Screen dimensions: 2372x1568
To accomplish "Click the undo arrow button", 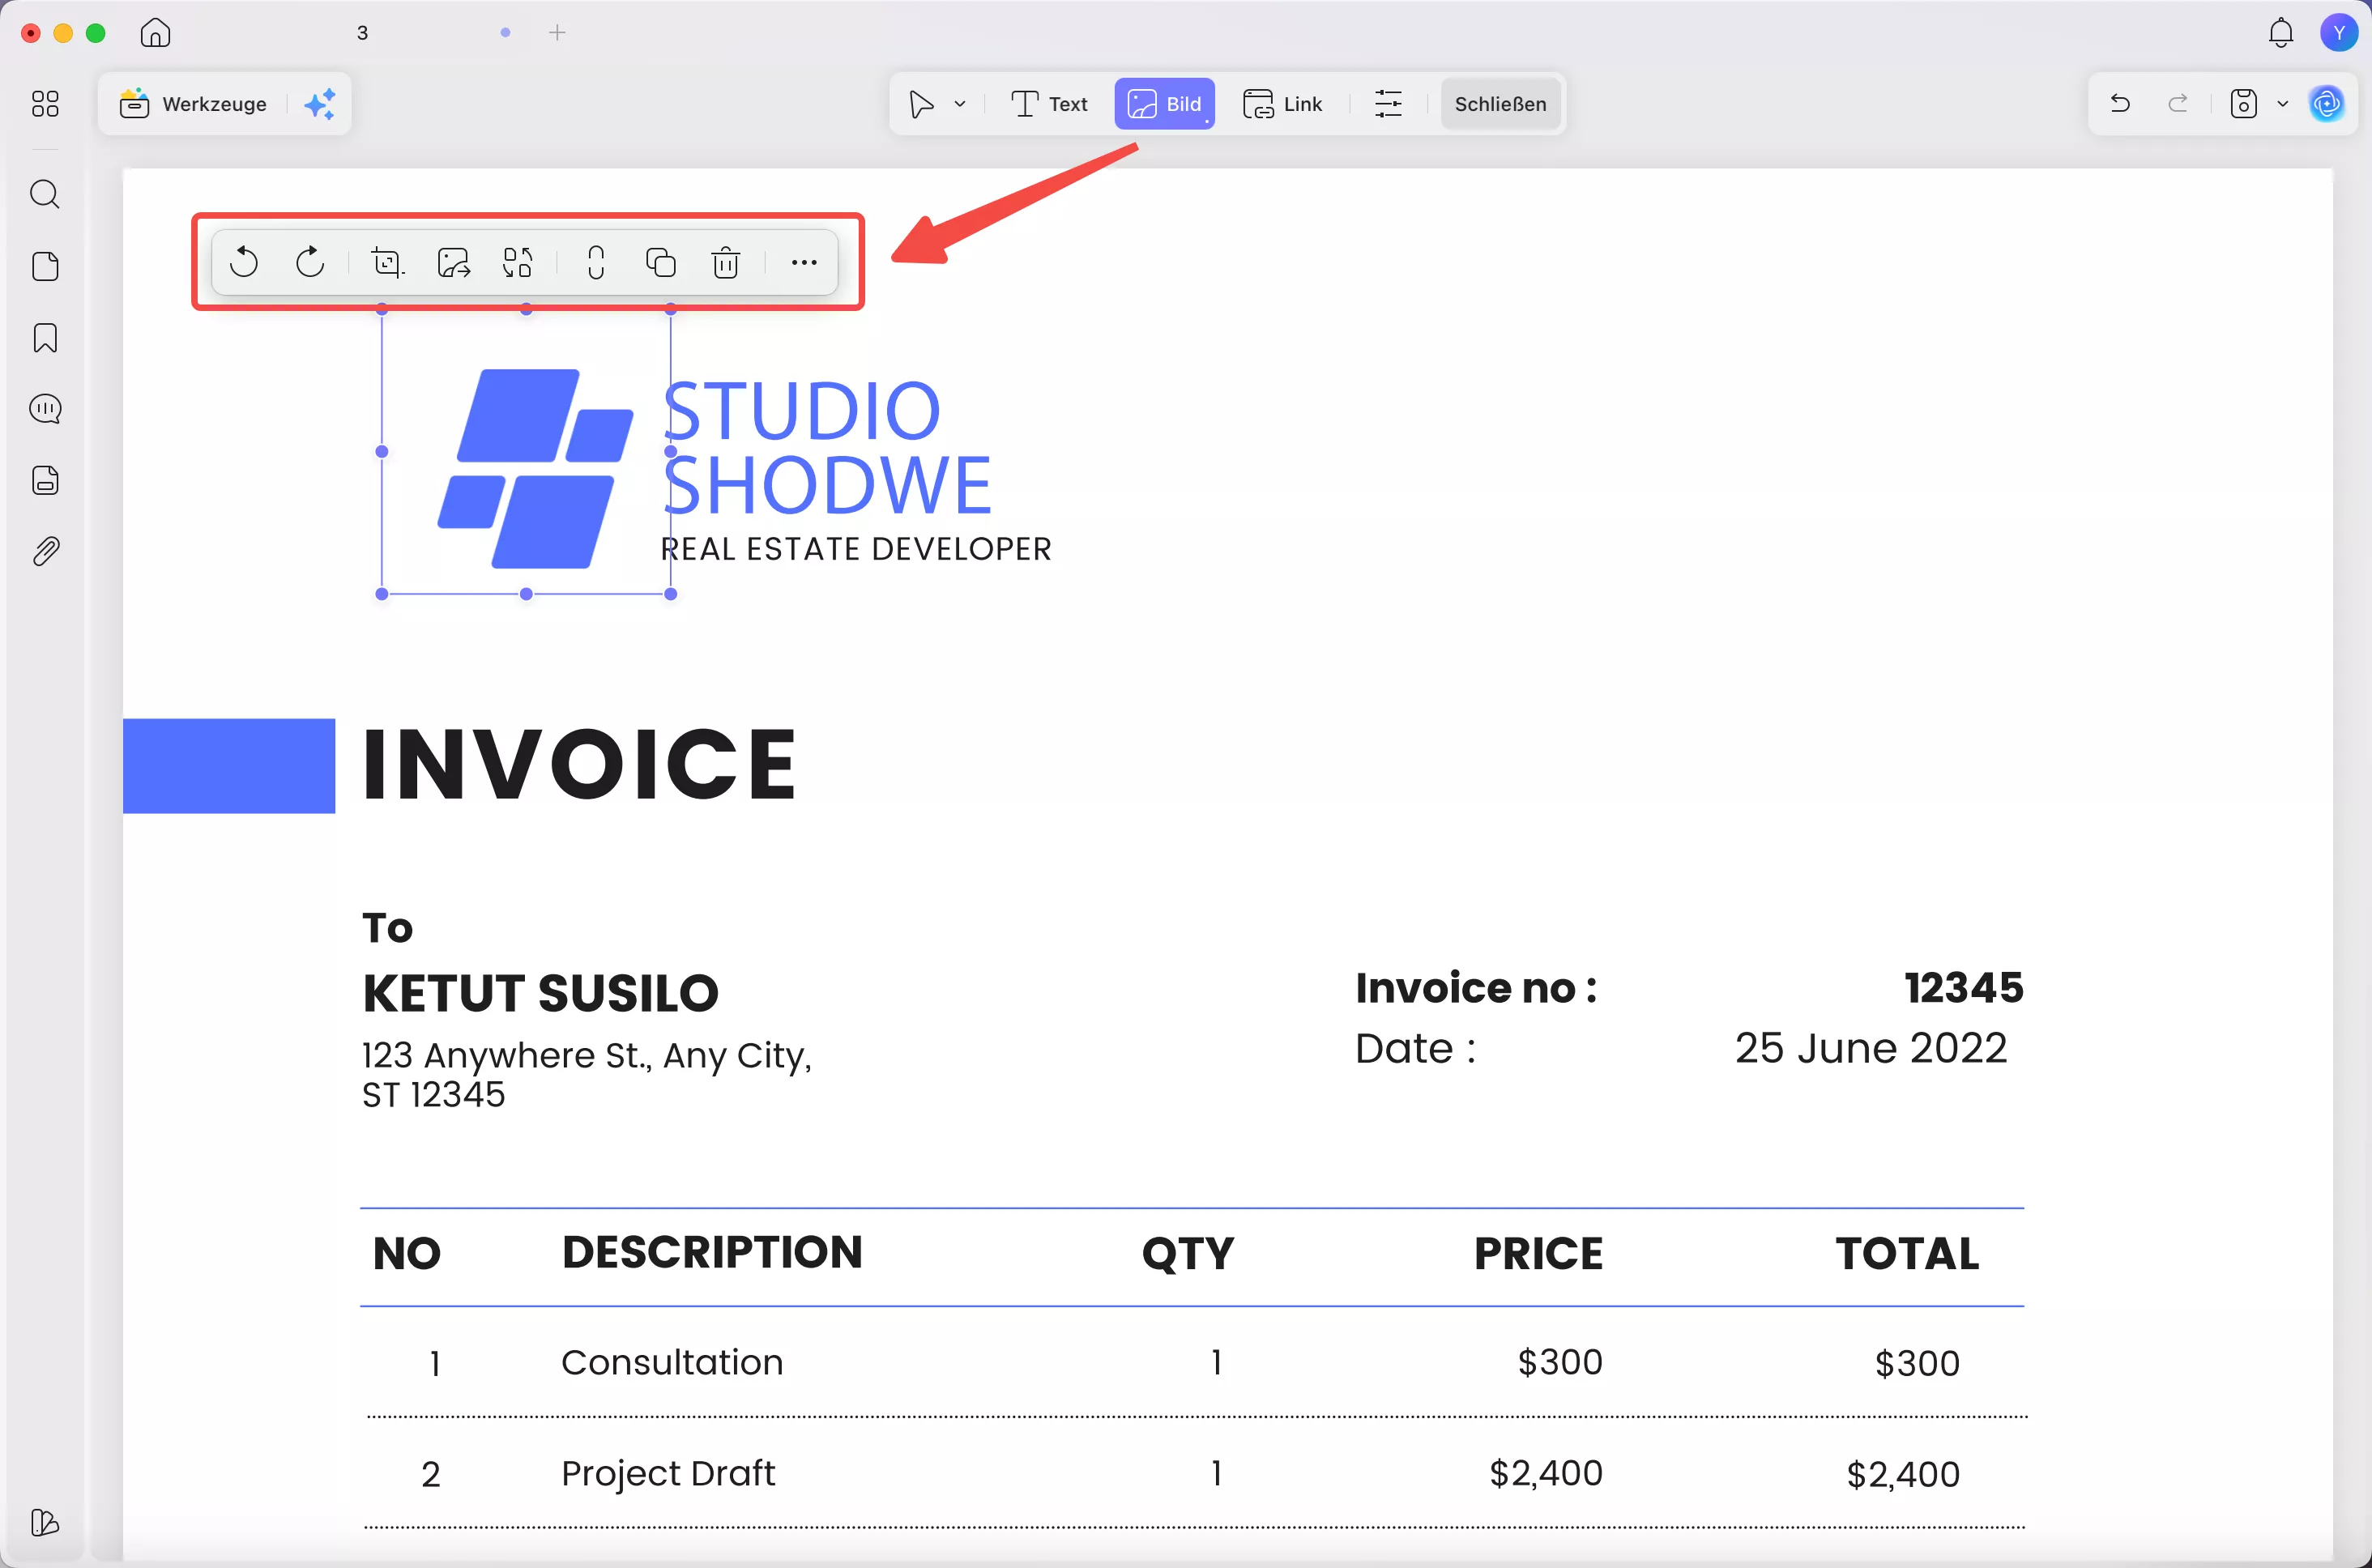I will point(2119,104).
